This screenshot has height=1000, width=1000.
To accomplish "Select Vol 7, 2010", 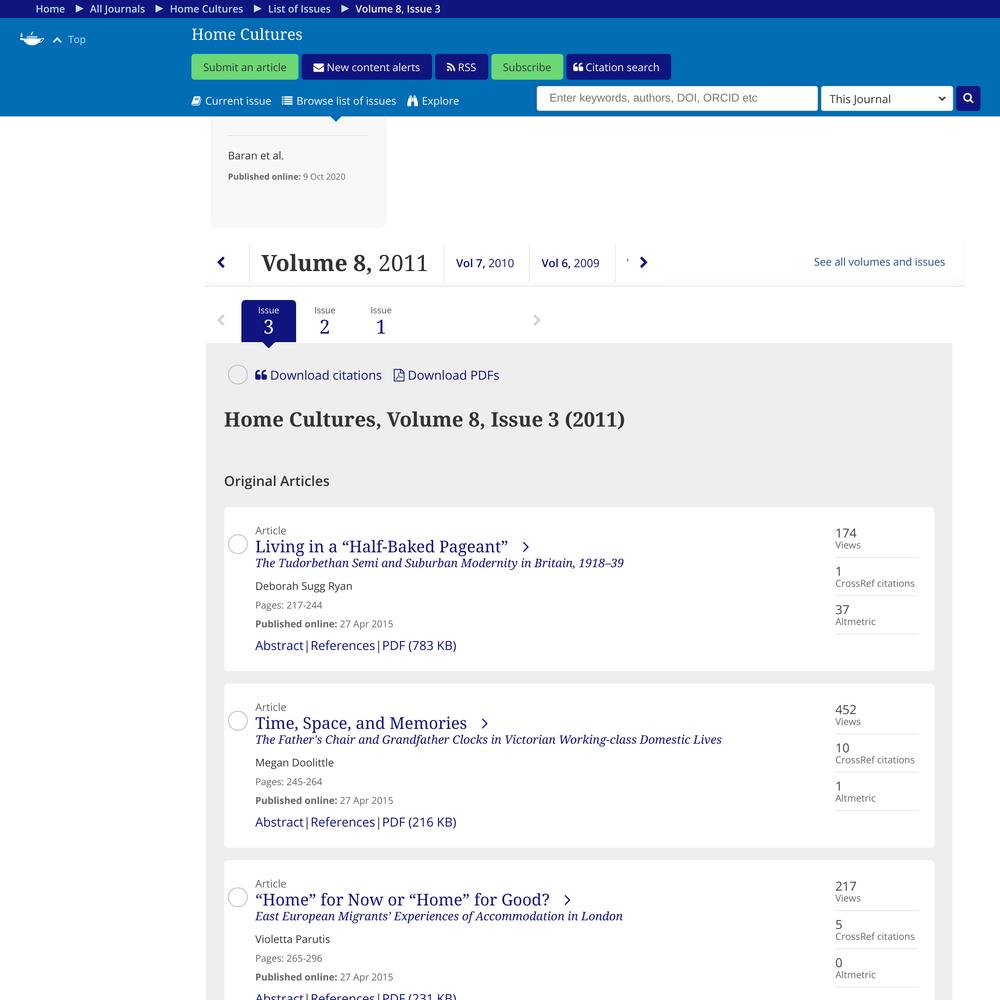I will pos(485,263).
